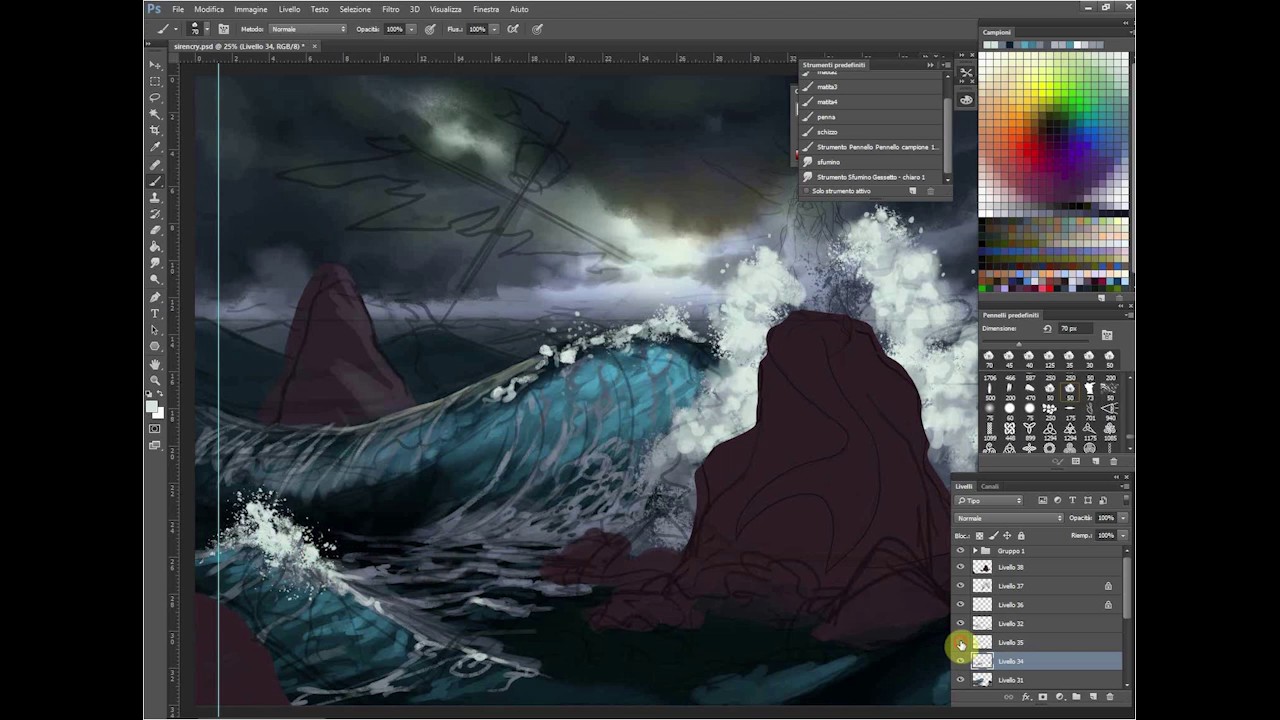Viewport: 1280px width, 720px height.
Task: Toggle 'Solo strumento attivo' checkbox
Action: 806,191
